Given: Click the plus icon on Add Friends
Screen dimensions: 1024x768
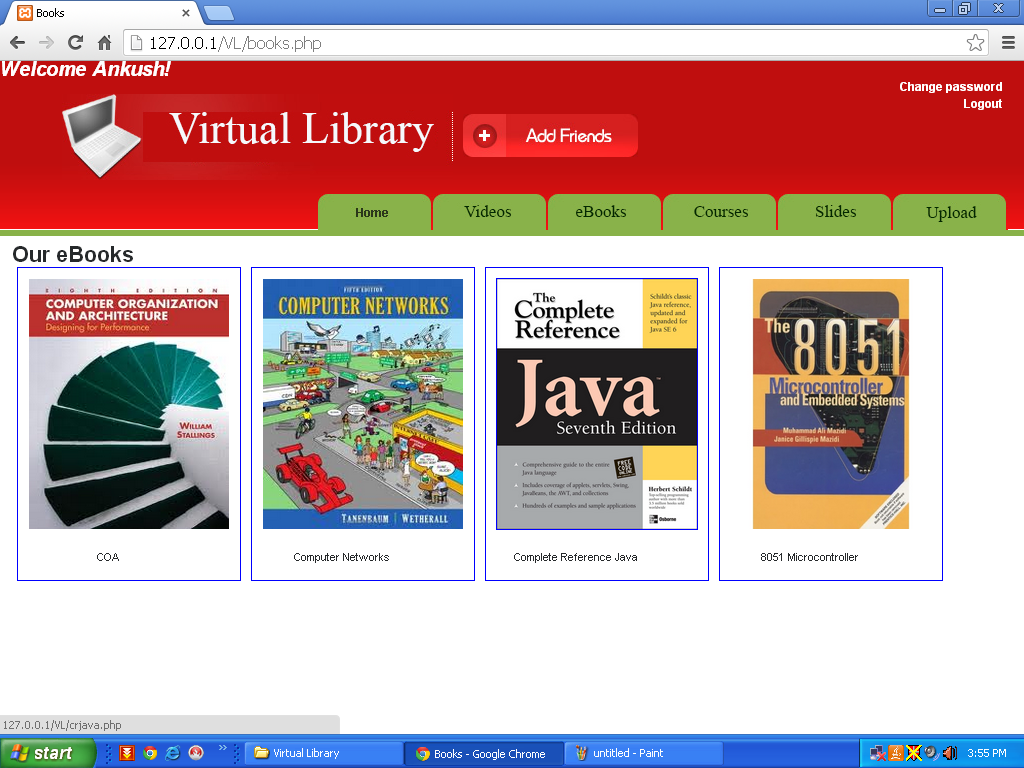Looking at the screenshot, I should tap(485, 136).
